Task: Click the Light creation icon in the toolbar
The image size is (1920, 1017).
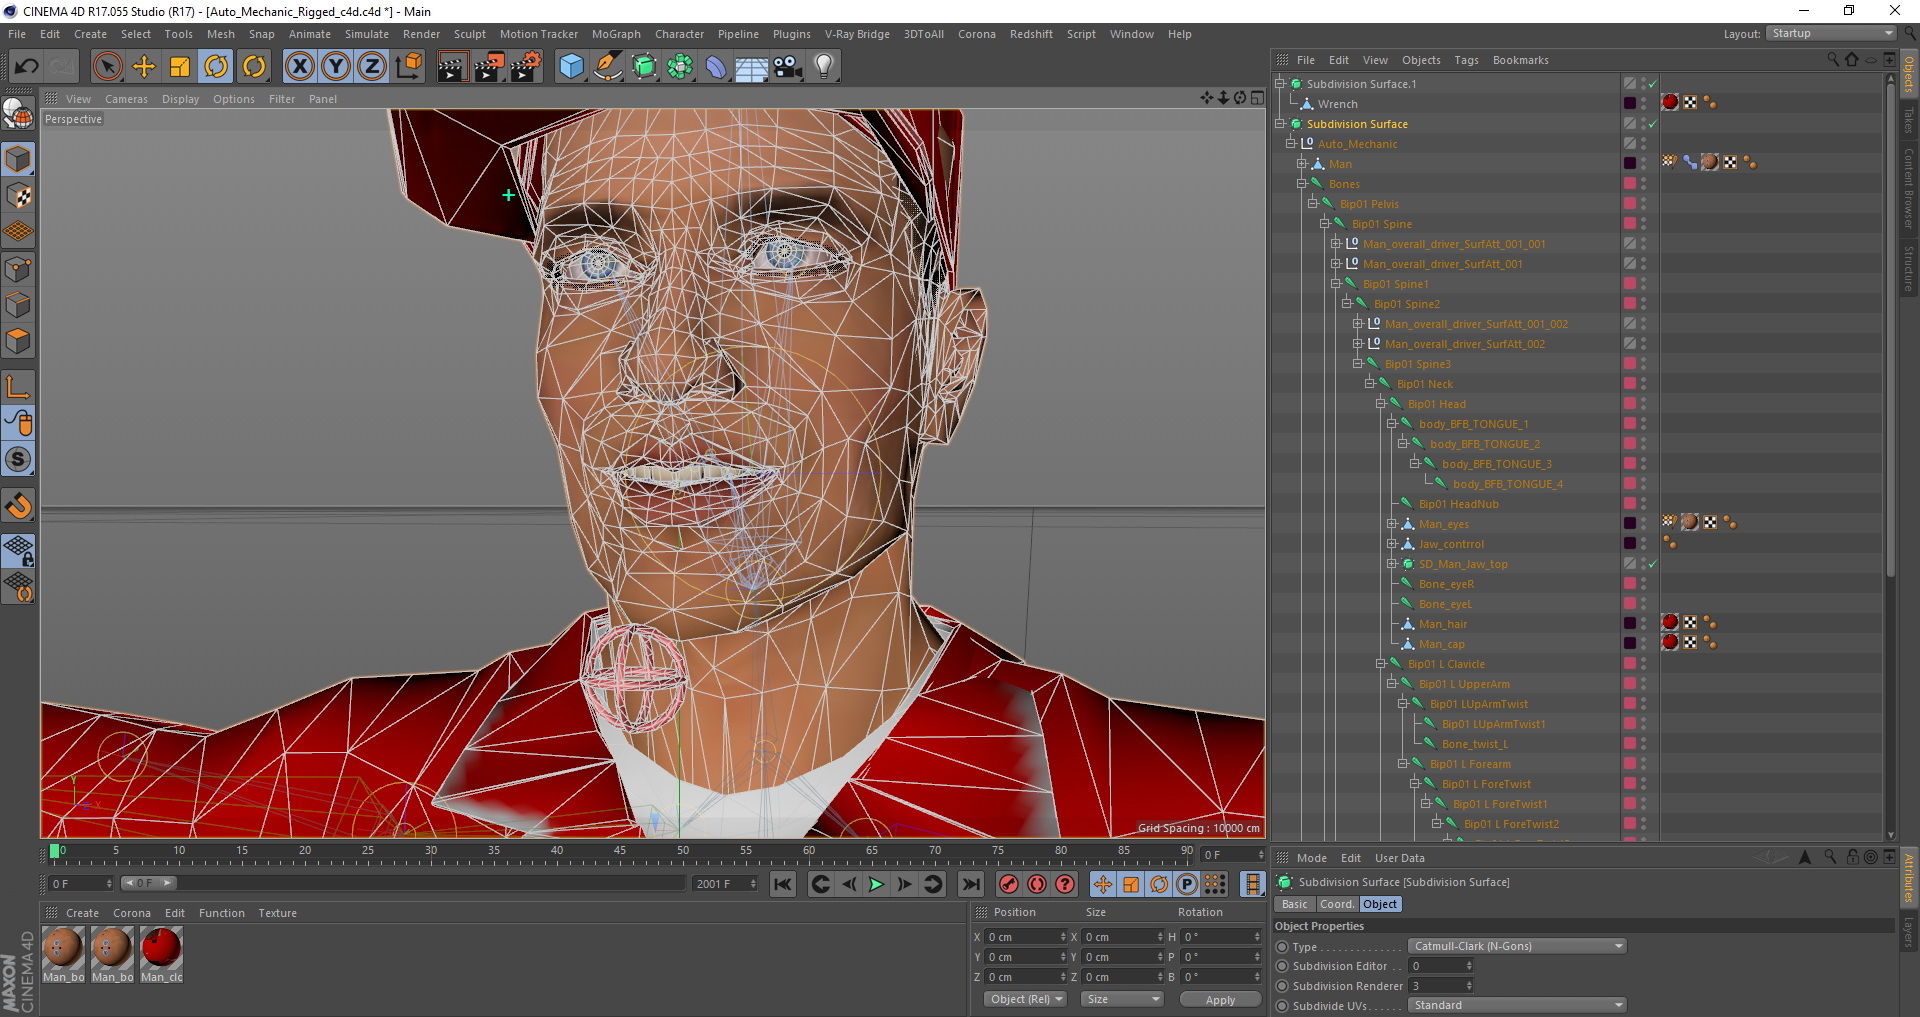Action: coord(822,66)
